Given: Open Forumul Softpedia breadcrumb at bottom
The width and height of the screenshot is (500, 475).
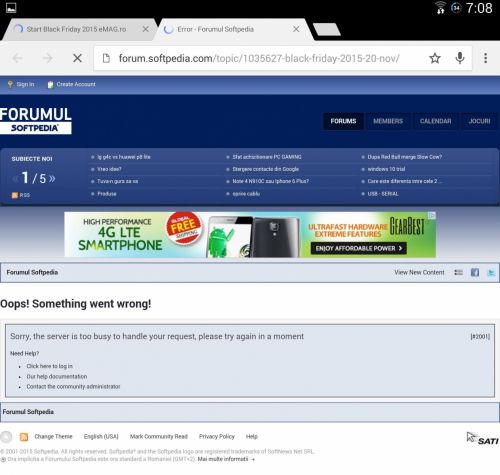Looking at the screenshot, I should point(28,412).
